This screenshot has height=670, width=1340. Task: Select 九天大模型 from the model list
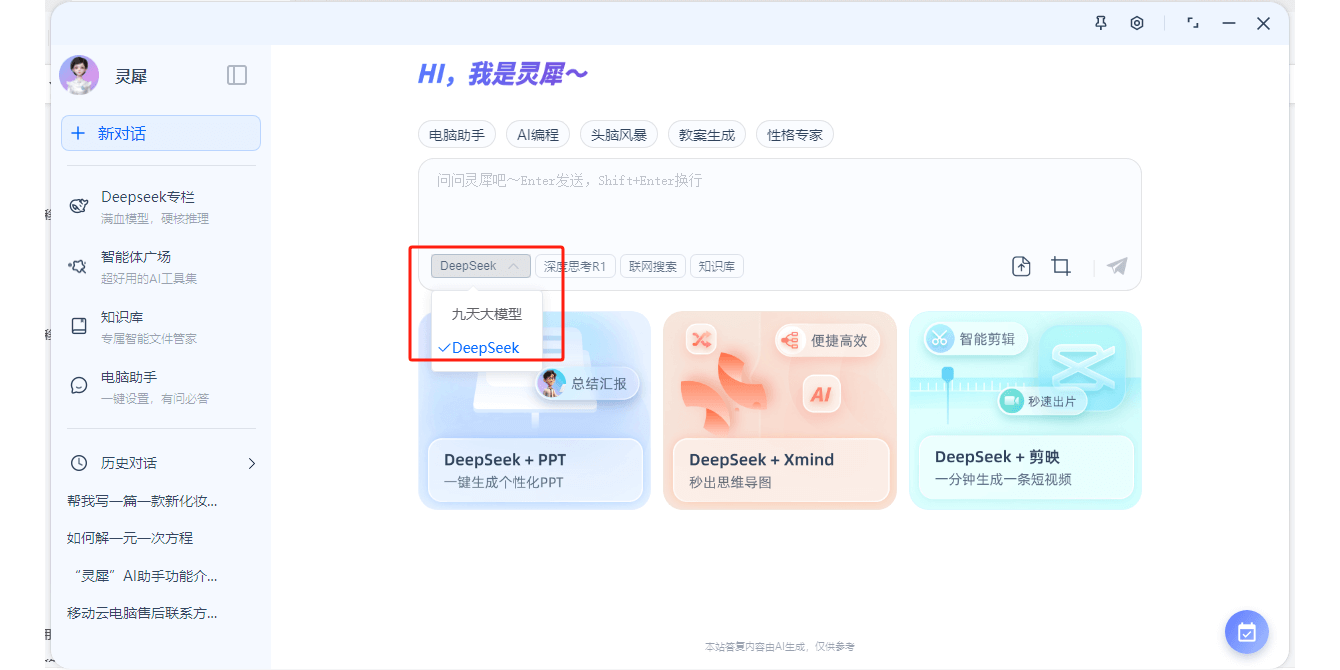[486, 314]
